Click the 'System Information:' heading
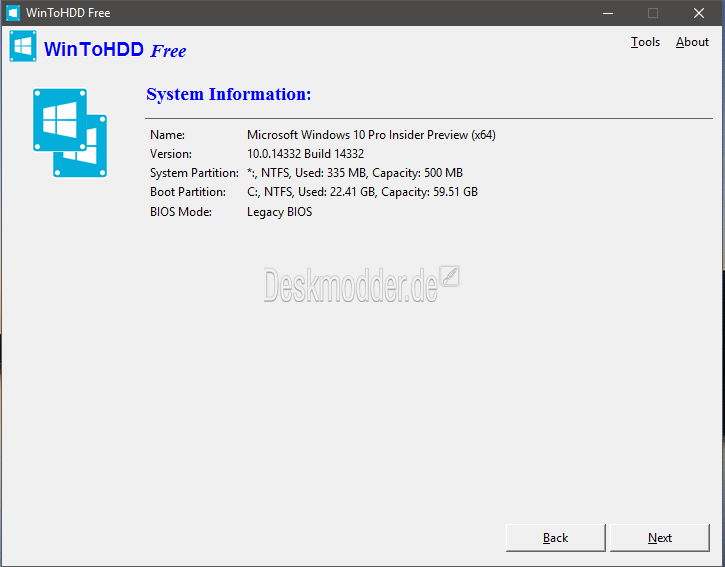725x567 pixels. click(229, 94)
